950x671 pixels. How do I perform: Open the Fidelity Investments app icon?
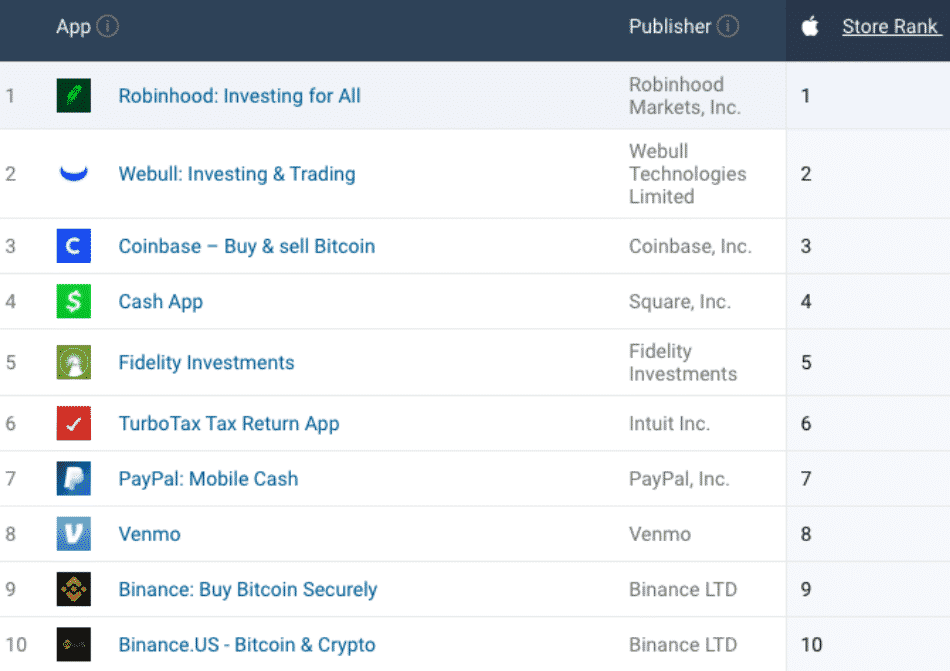(x=73, y=363)
